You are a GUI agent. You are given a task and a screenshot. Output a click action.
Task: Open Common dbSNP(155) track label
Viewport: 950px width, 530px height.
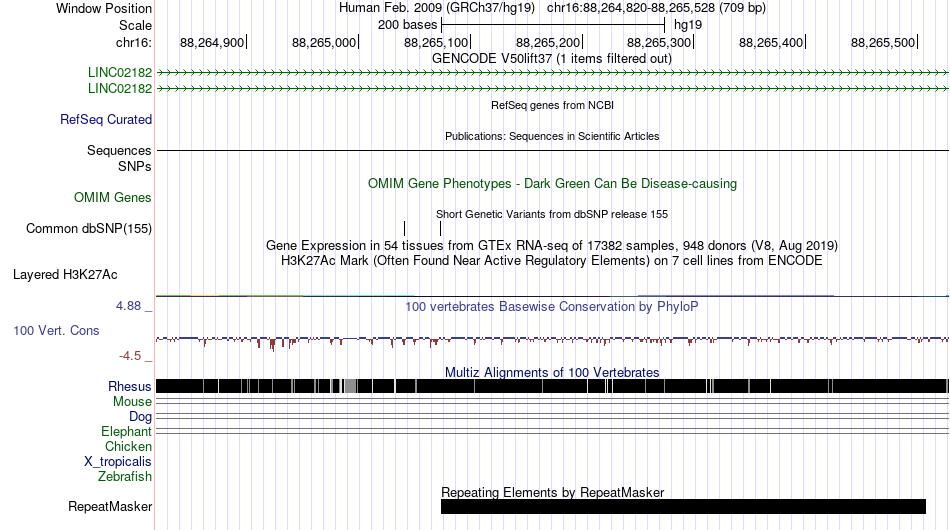tap(89, 228)
